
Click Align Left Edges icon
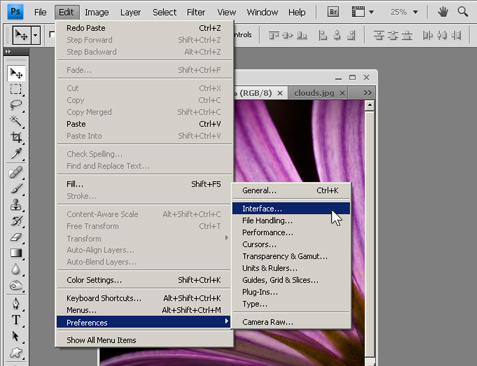point(323,35)
